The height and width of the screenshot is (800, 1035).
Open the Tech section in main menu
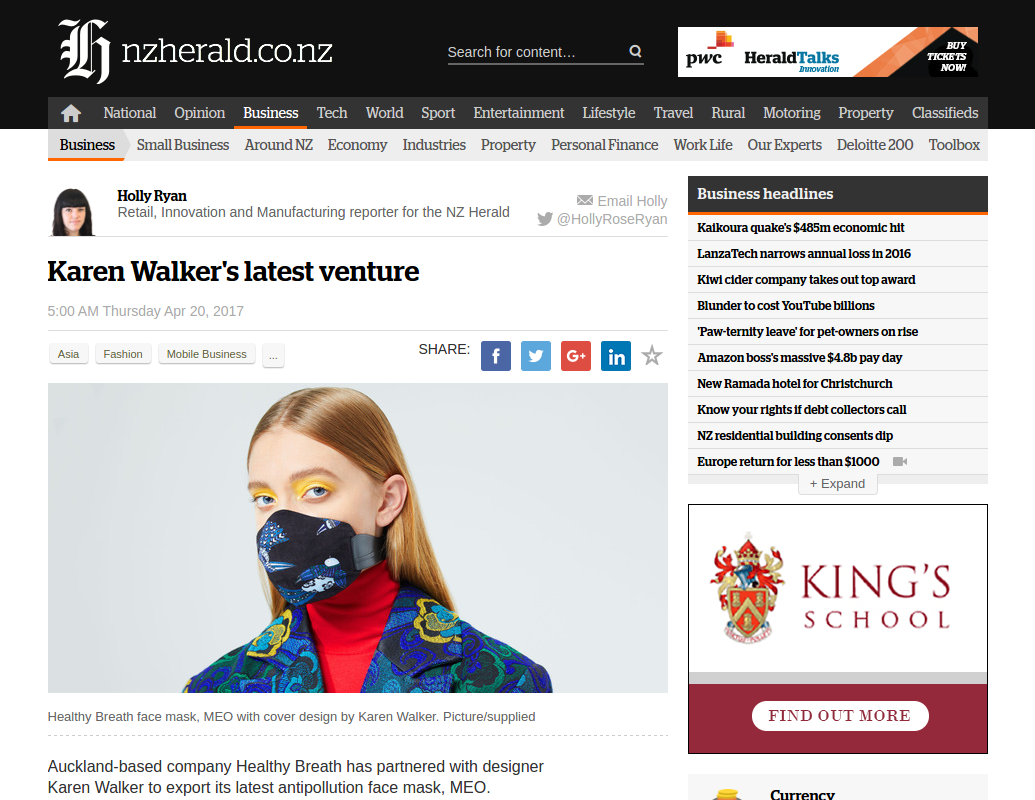click(x=331, y=113)
